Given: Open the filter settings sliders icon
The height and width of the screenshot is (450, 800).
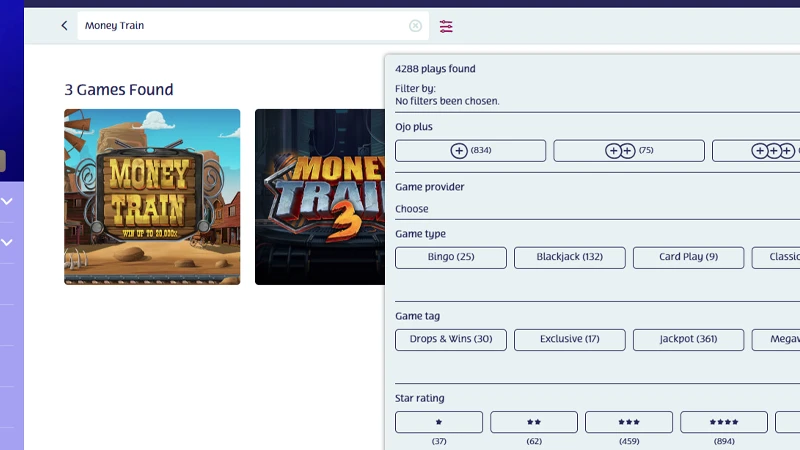Looking at the screenshot, I should coord(446,26).
